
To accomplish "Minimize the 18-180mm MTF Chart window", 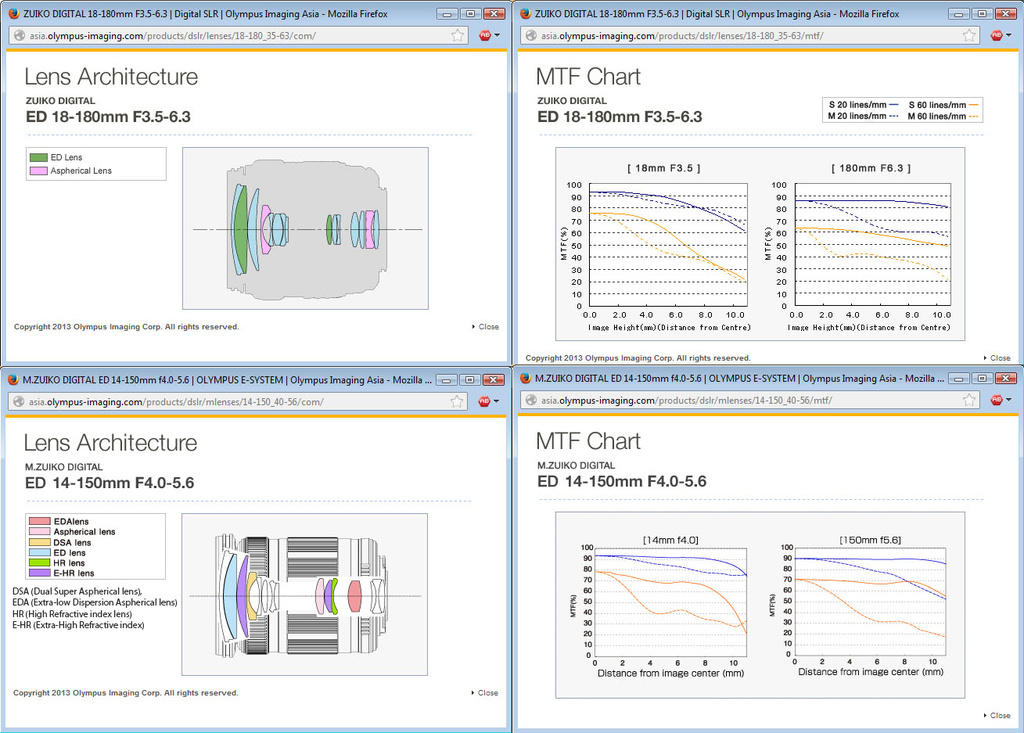I will (958, 14).
